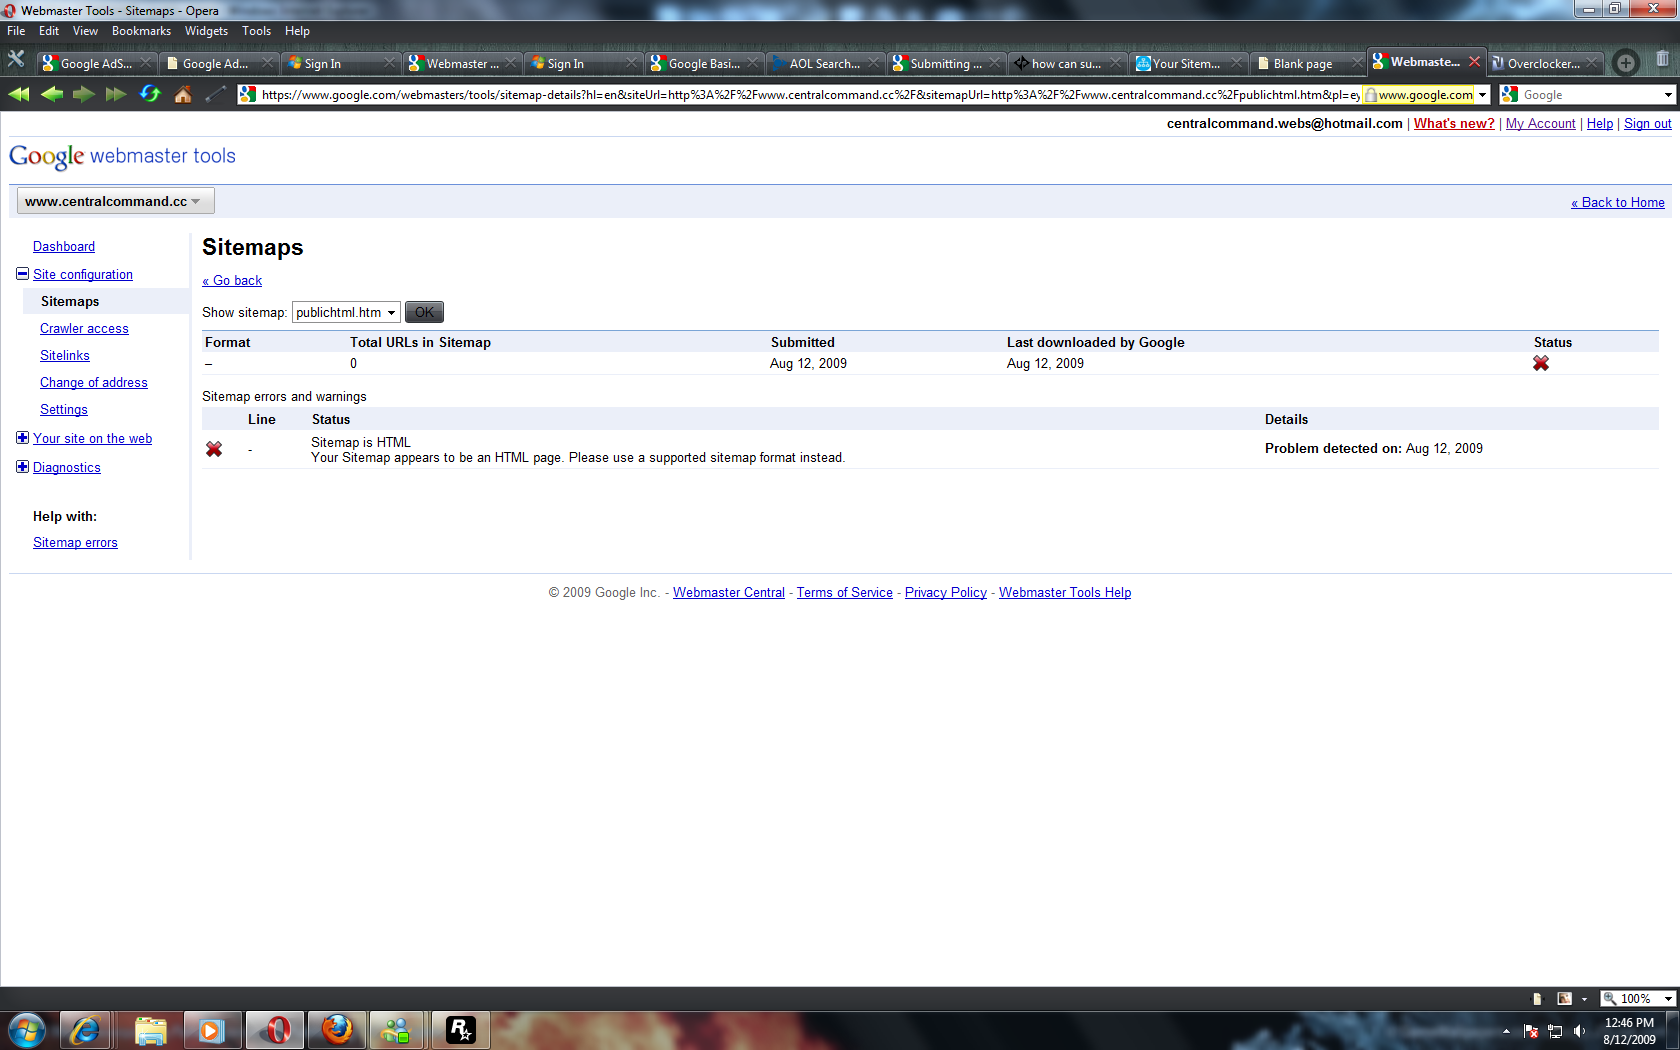
Task: Click the Opera taskbar button
Action: (x=275, y=1029)
